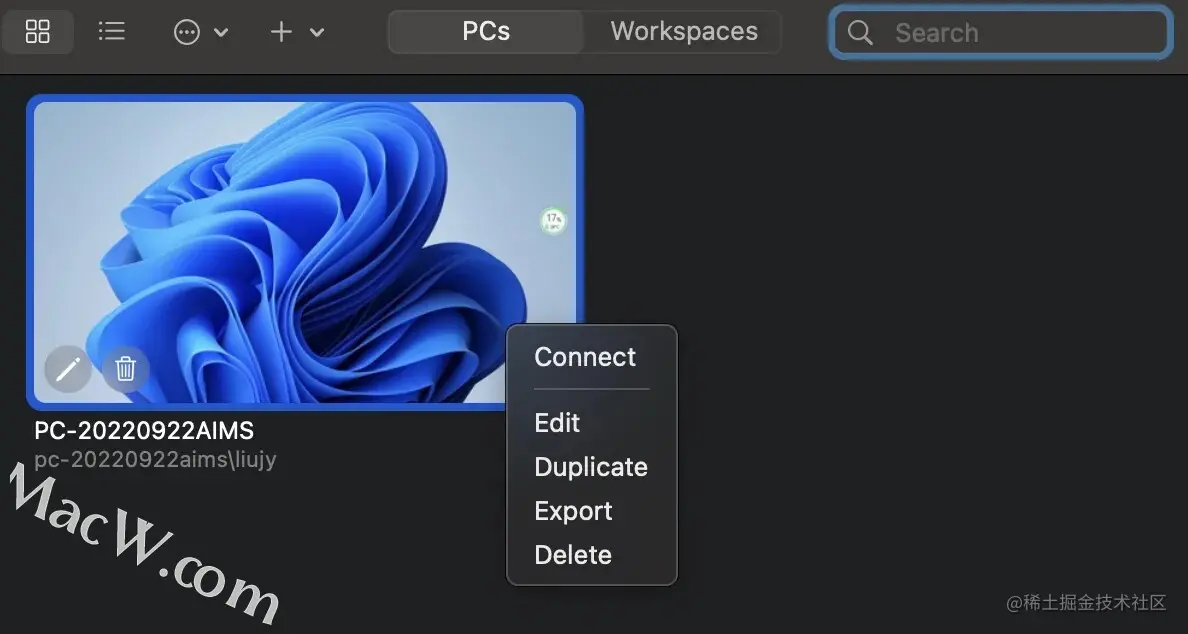1188x634 pixels.
Task: Switch to list view layout
Action: 111,31
